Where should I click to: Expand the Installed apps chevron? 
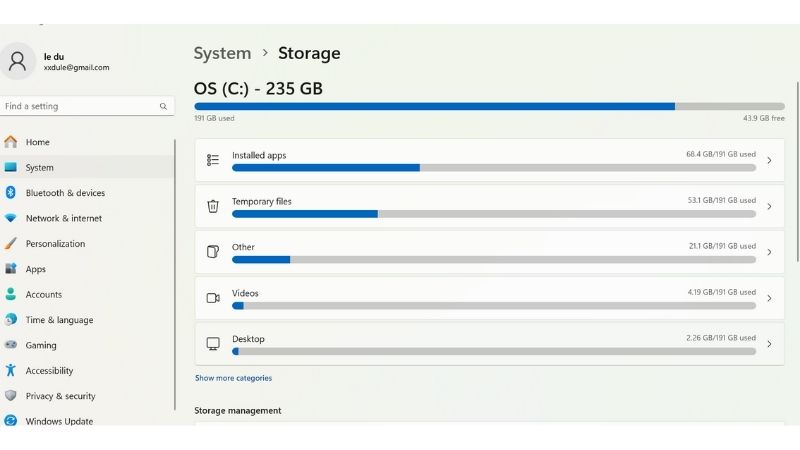pyautogui.click(x=769, y=160)
